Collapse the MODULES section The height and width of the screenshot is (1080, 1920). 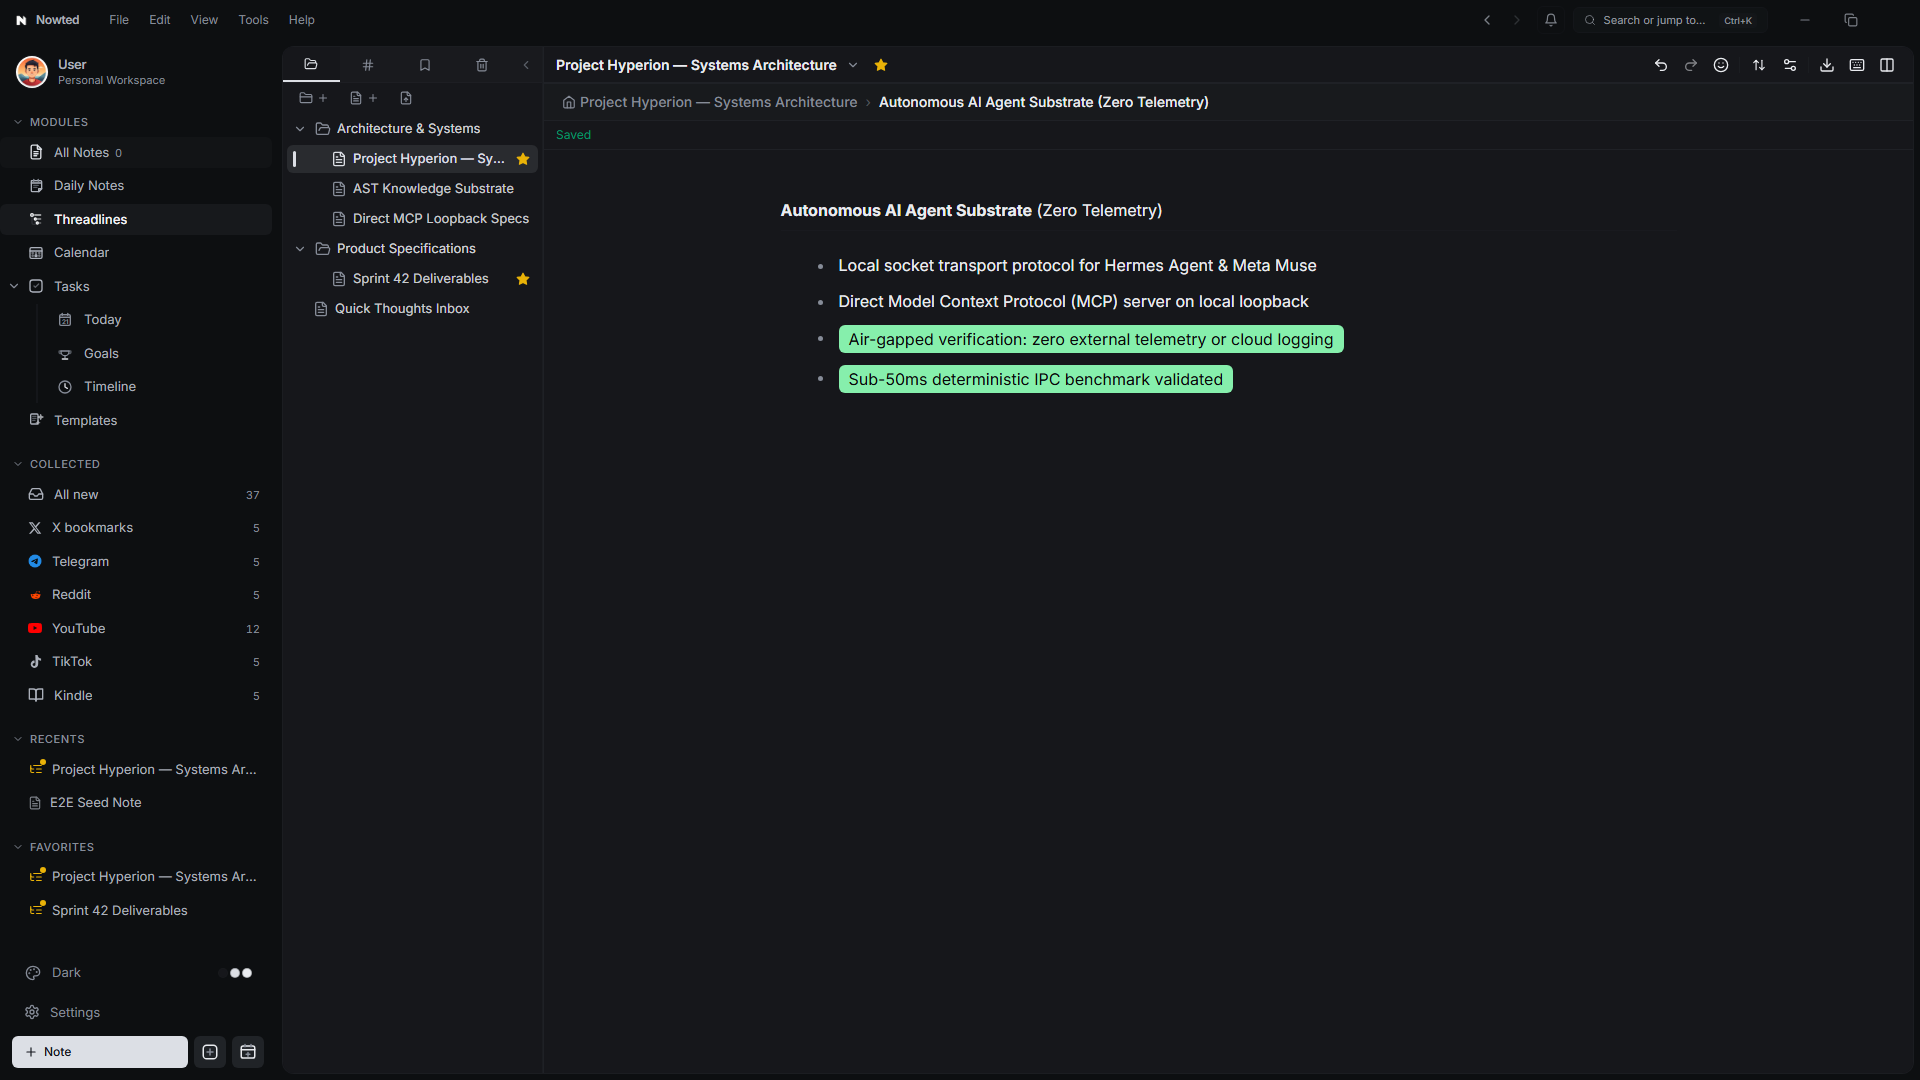pyautogui.click(x=18, y=122)
